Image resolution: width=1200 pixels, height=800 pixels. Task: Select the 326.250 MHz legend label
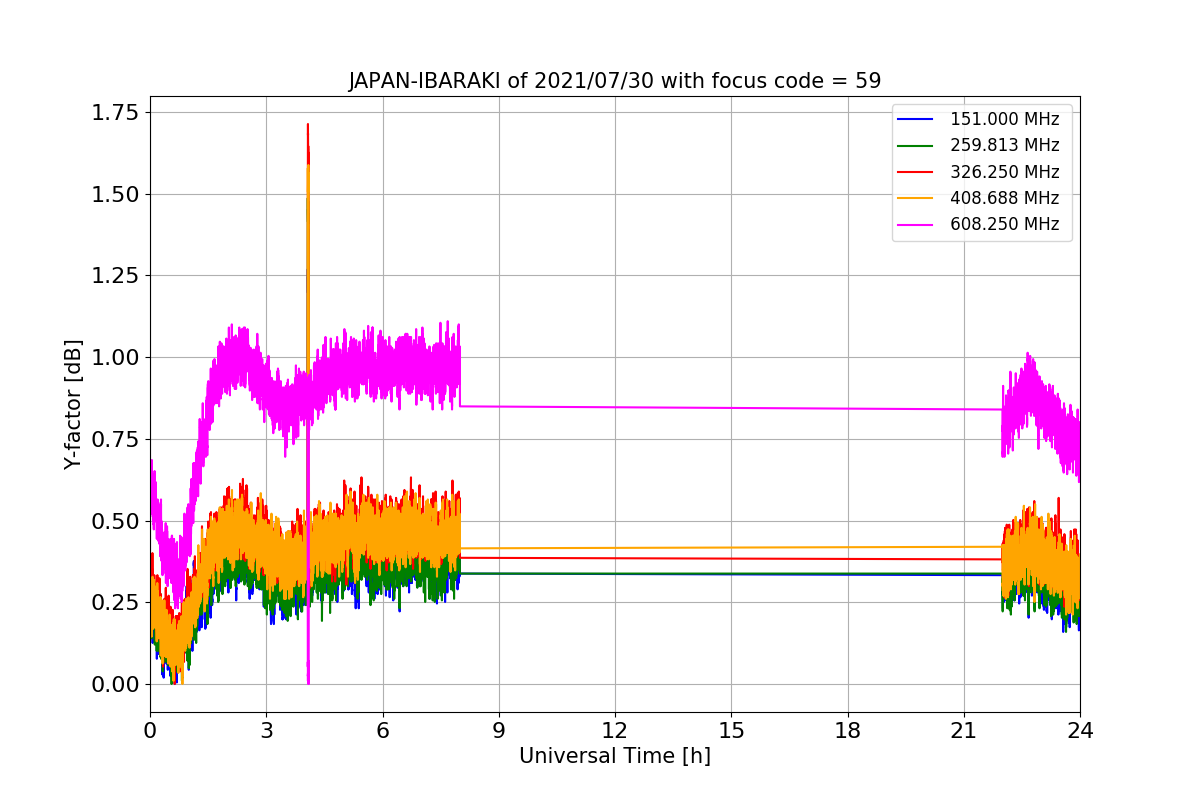tap(1004, 172)
